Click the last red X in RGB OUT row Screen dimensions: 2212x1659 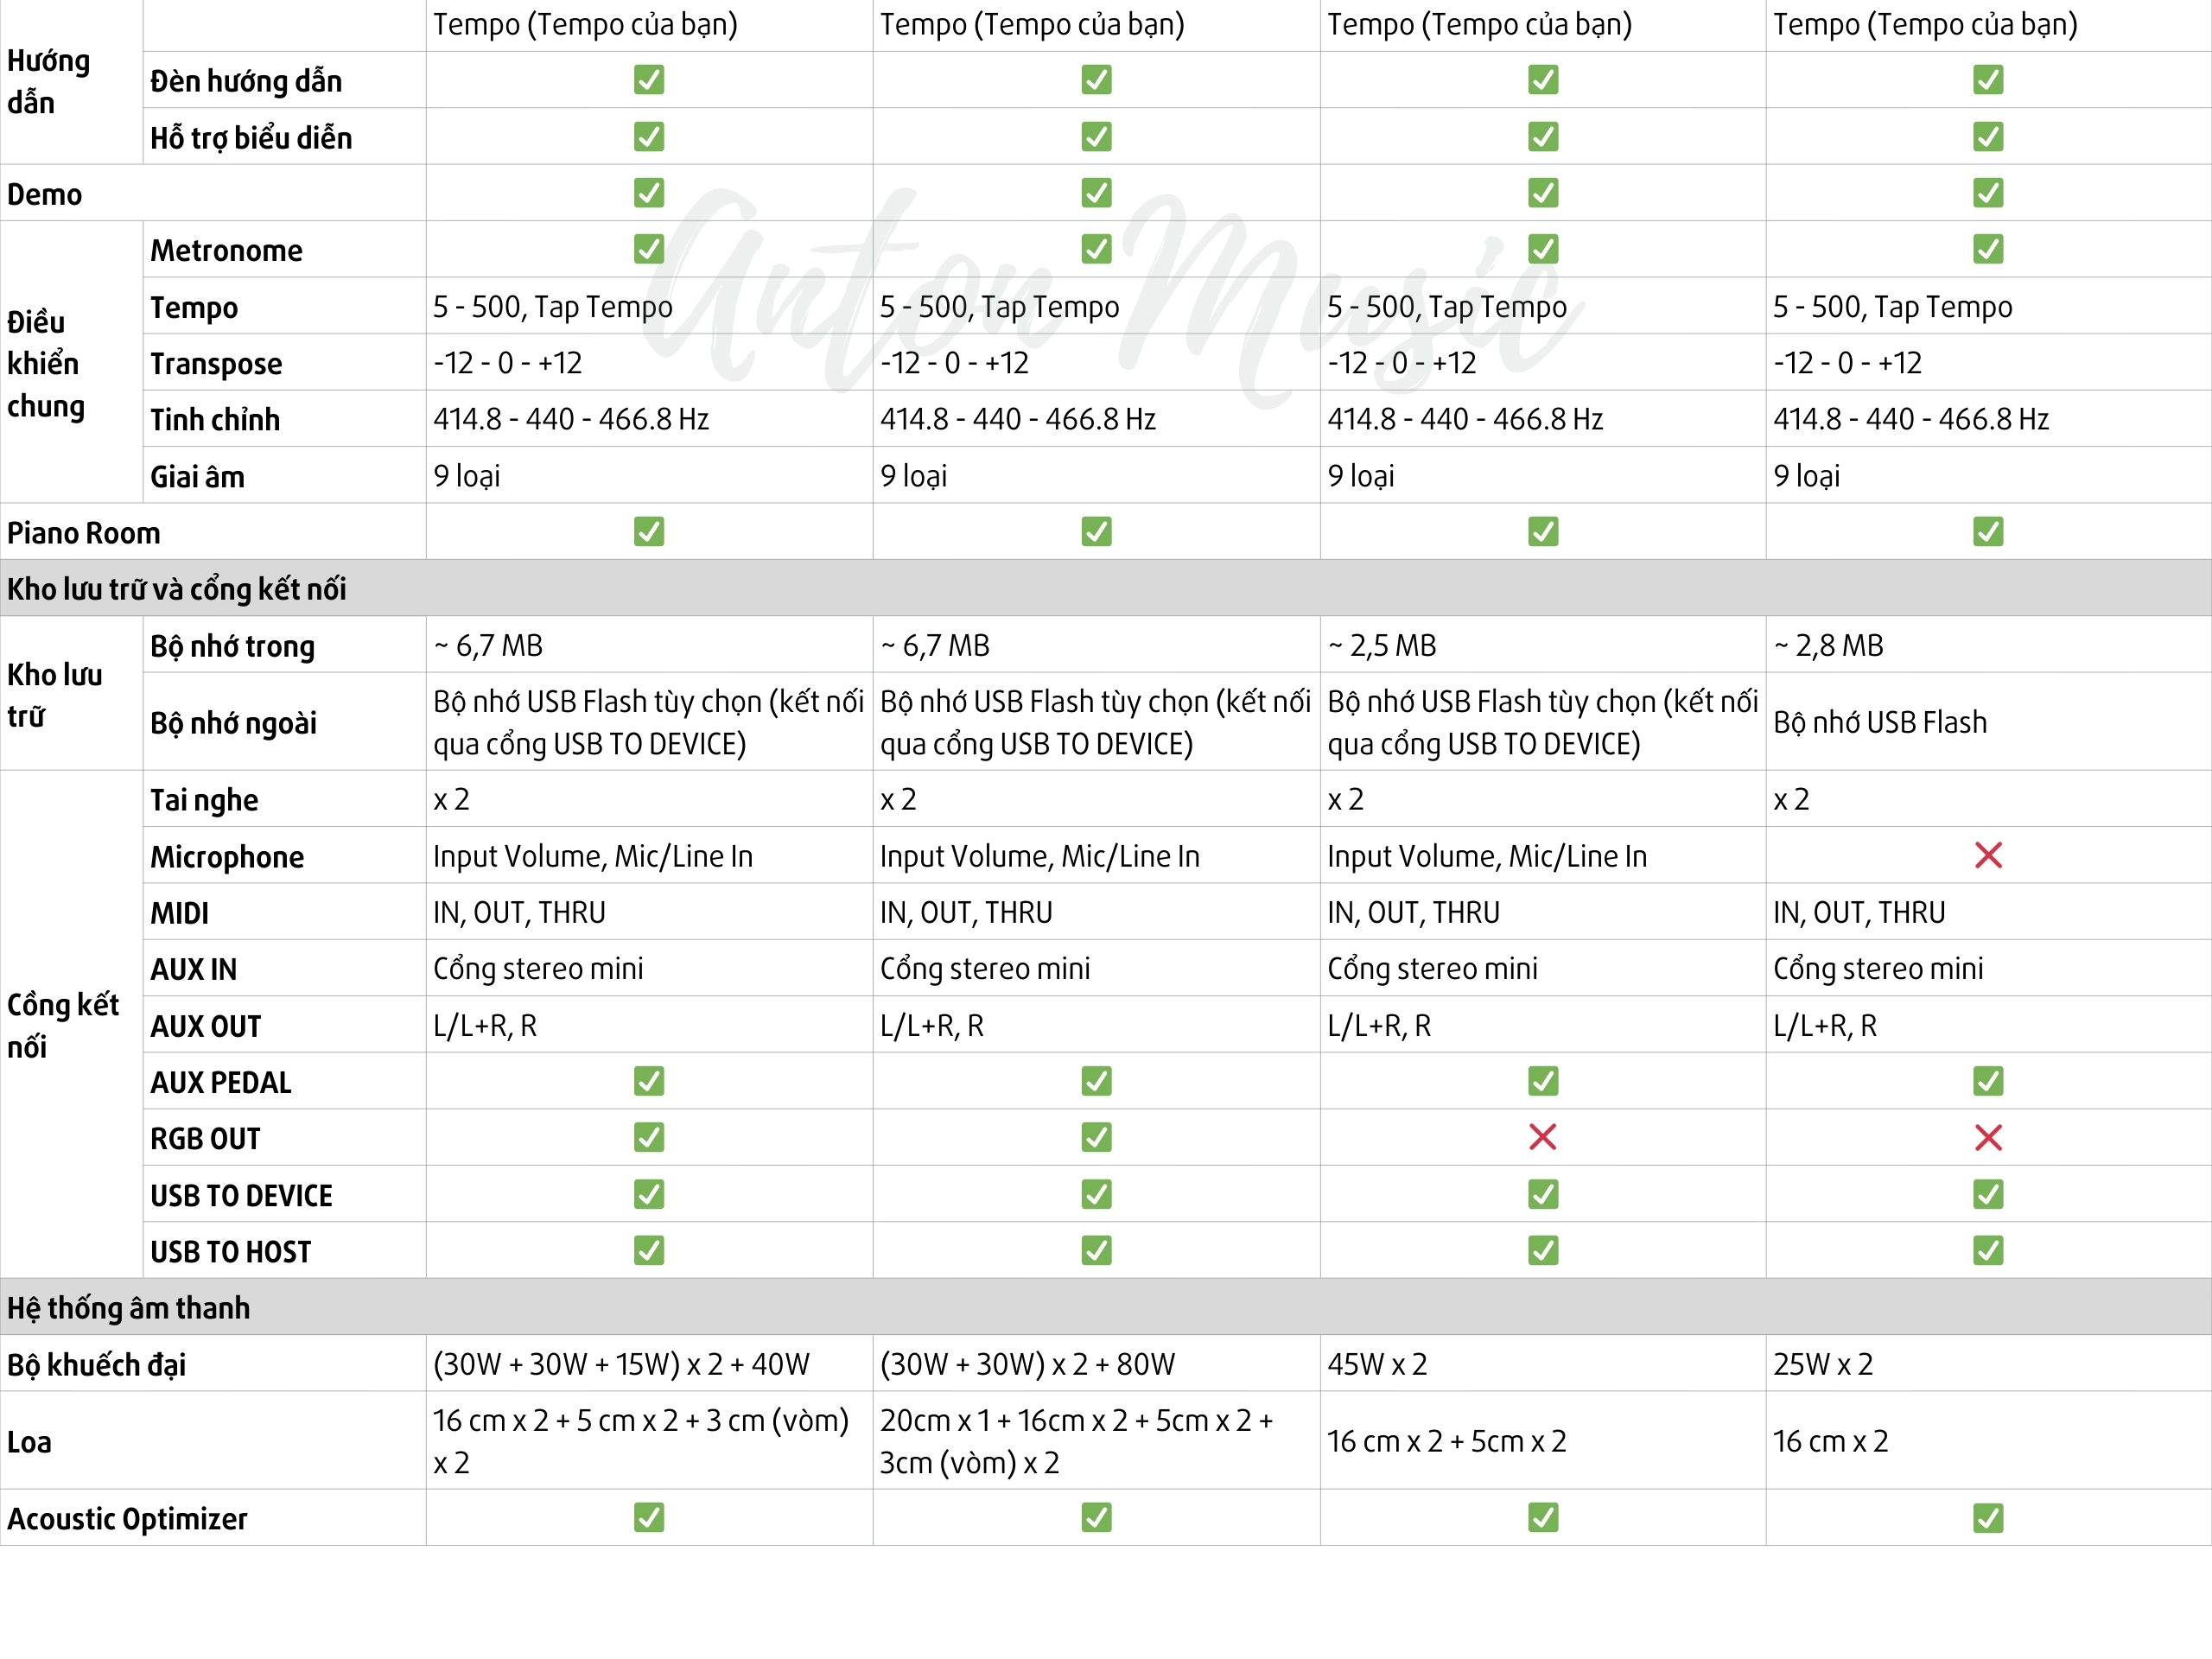tap(1987, 1137)
